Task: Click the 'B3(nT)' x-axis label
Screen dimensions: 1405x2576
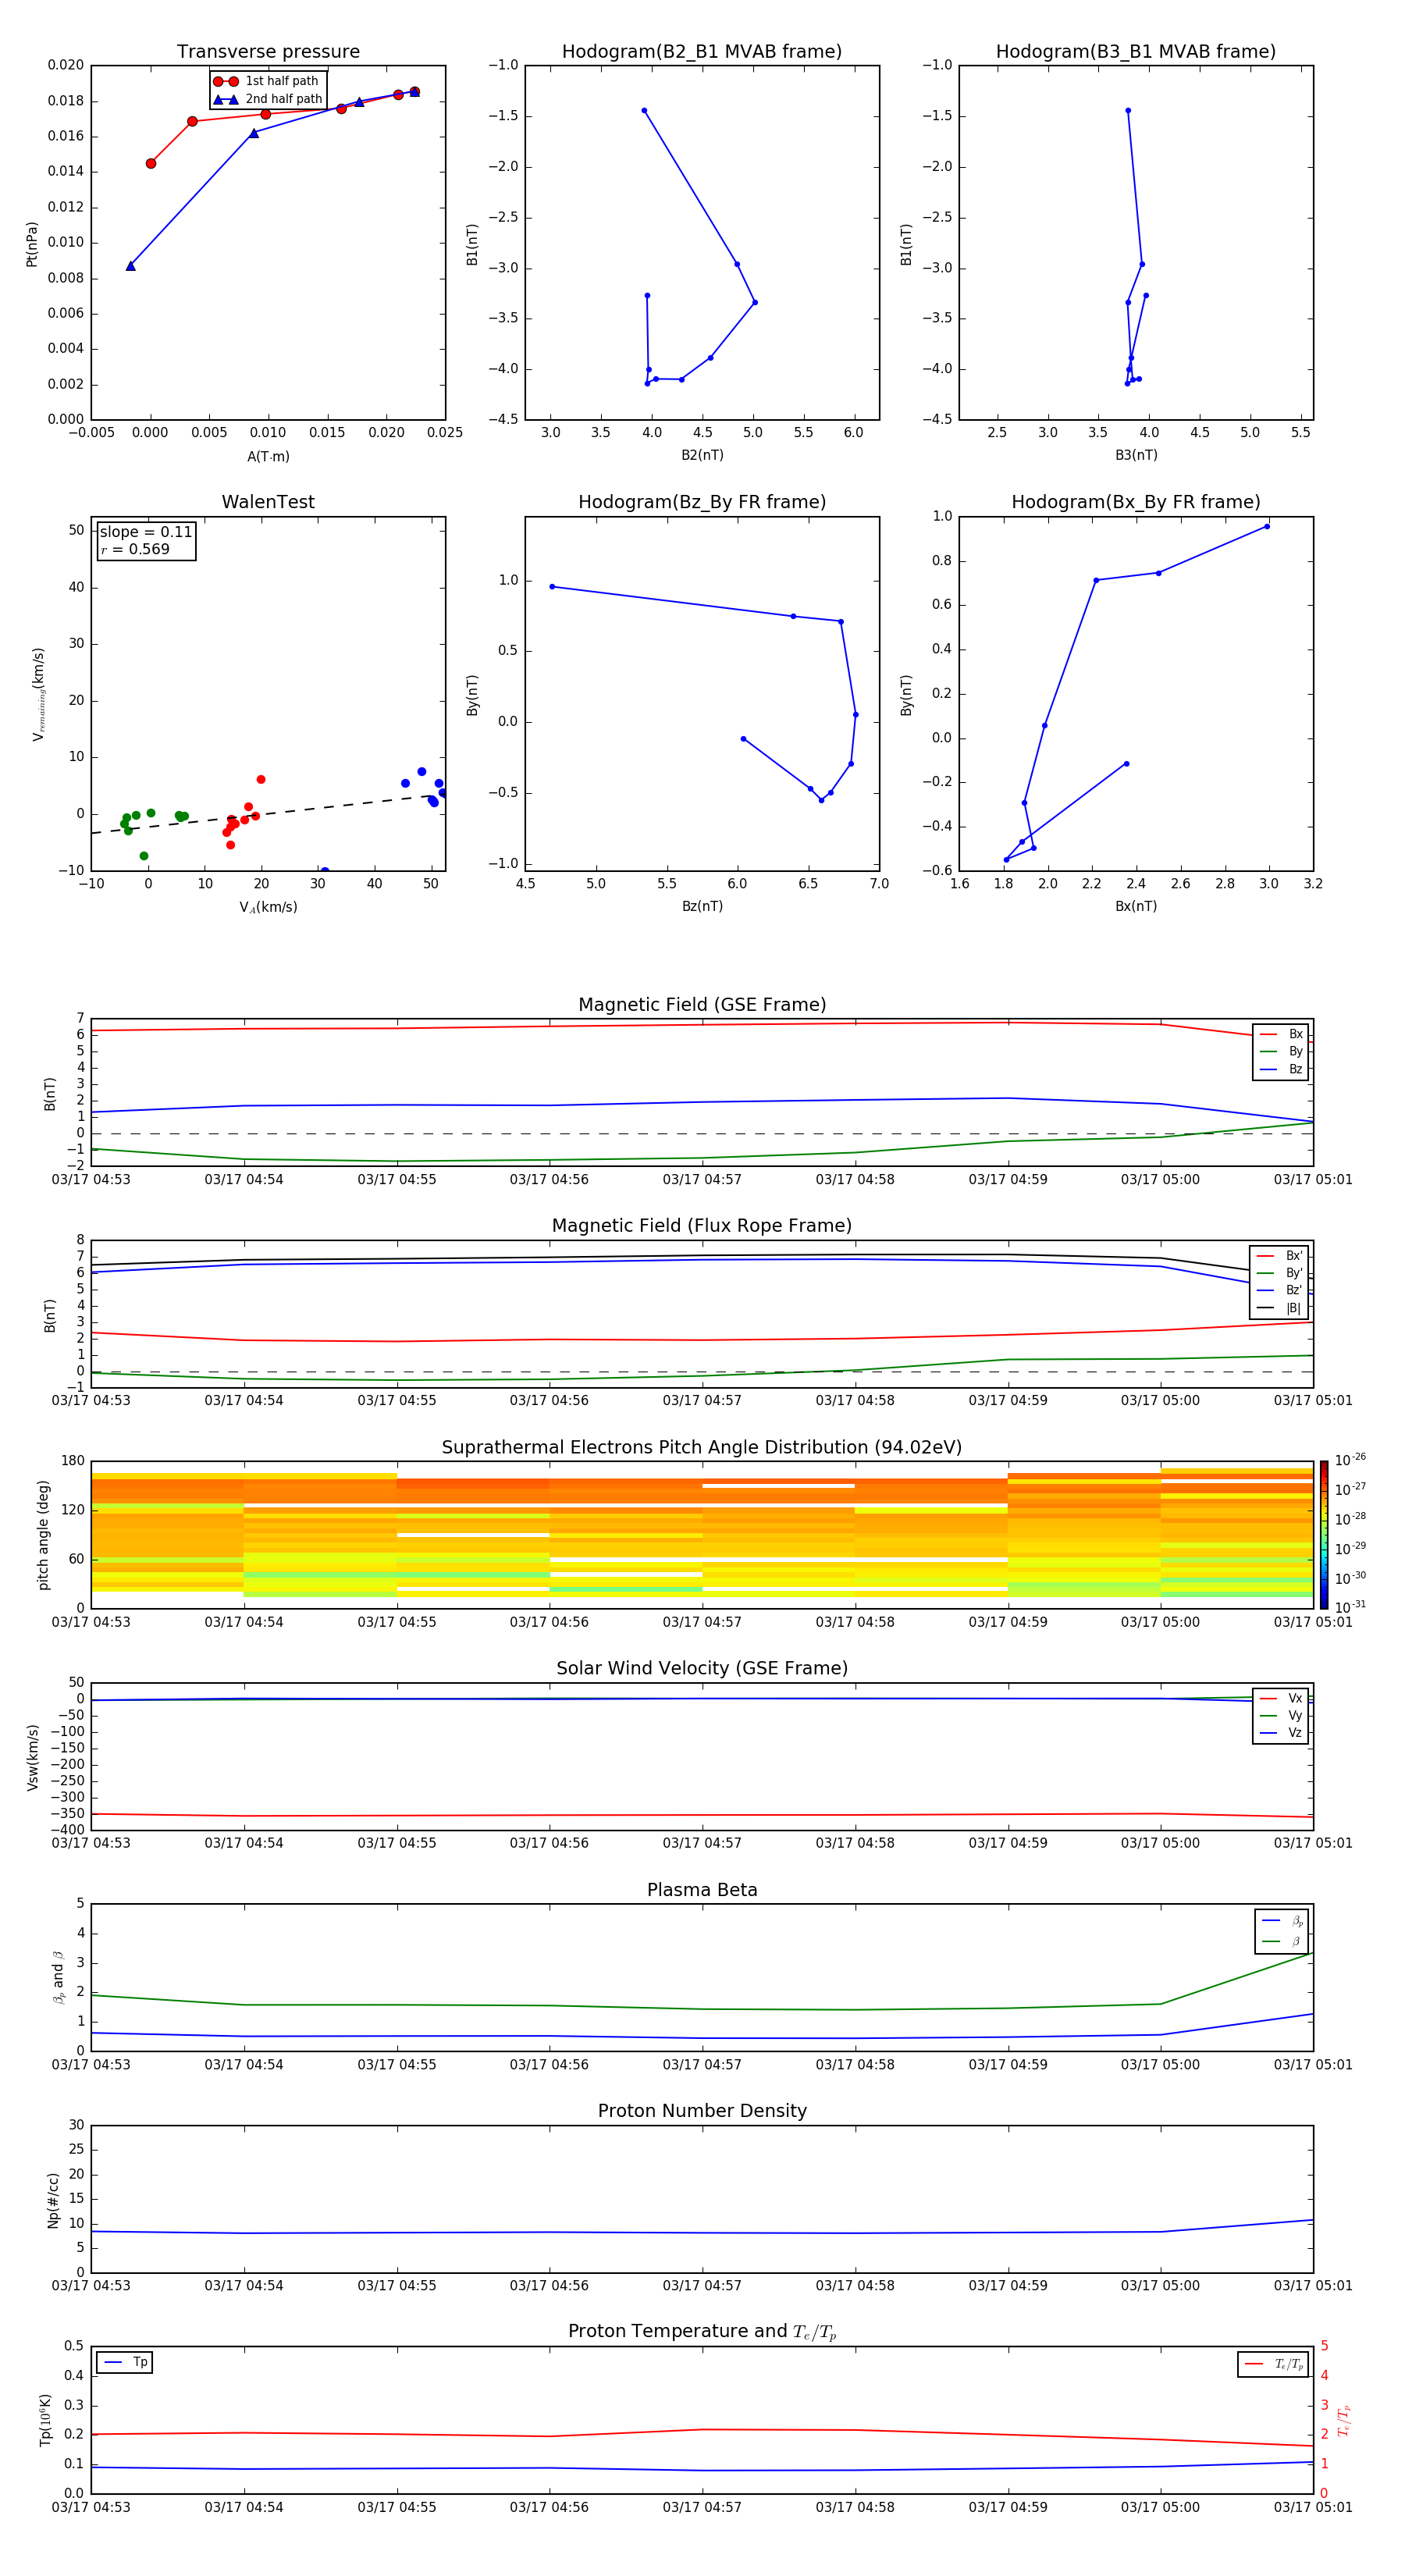Action: (1136, 455)
